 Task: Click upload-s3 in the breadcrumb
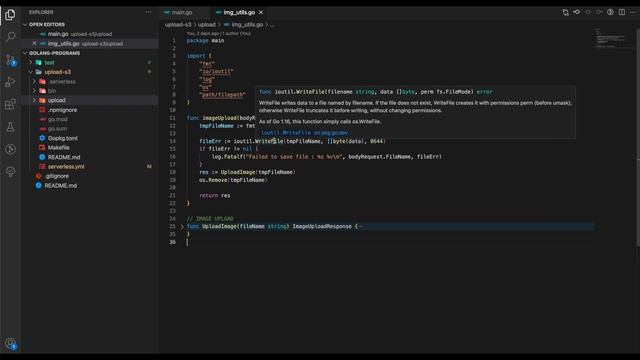[x=178, y=24]
